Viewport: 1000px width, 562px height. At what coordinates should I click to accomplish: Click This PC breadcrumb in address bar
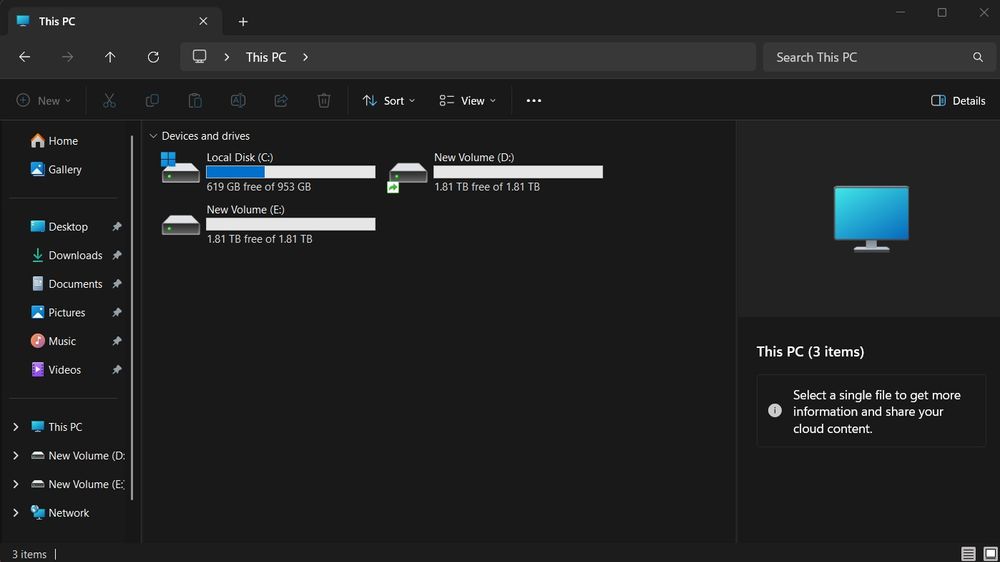(266, 57)
